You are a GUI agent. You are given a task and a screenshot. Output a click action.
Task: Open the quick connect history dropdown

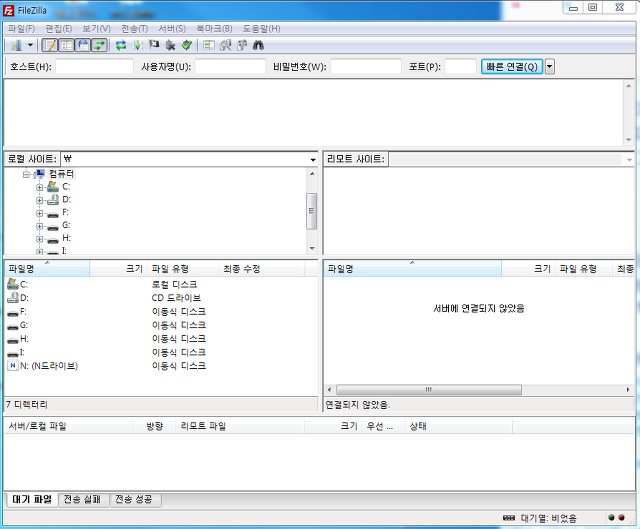(550, 67)
